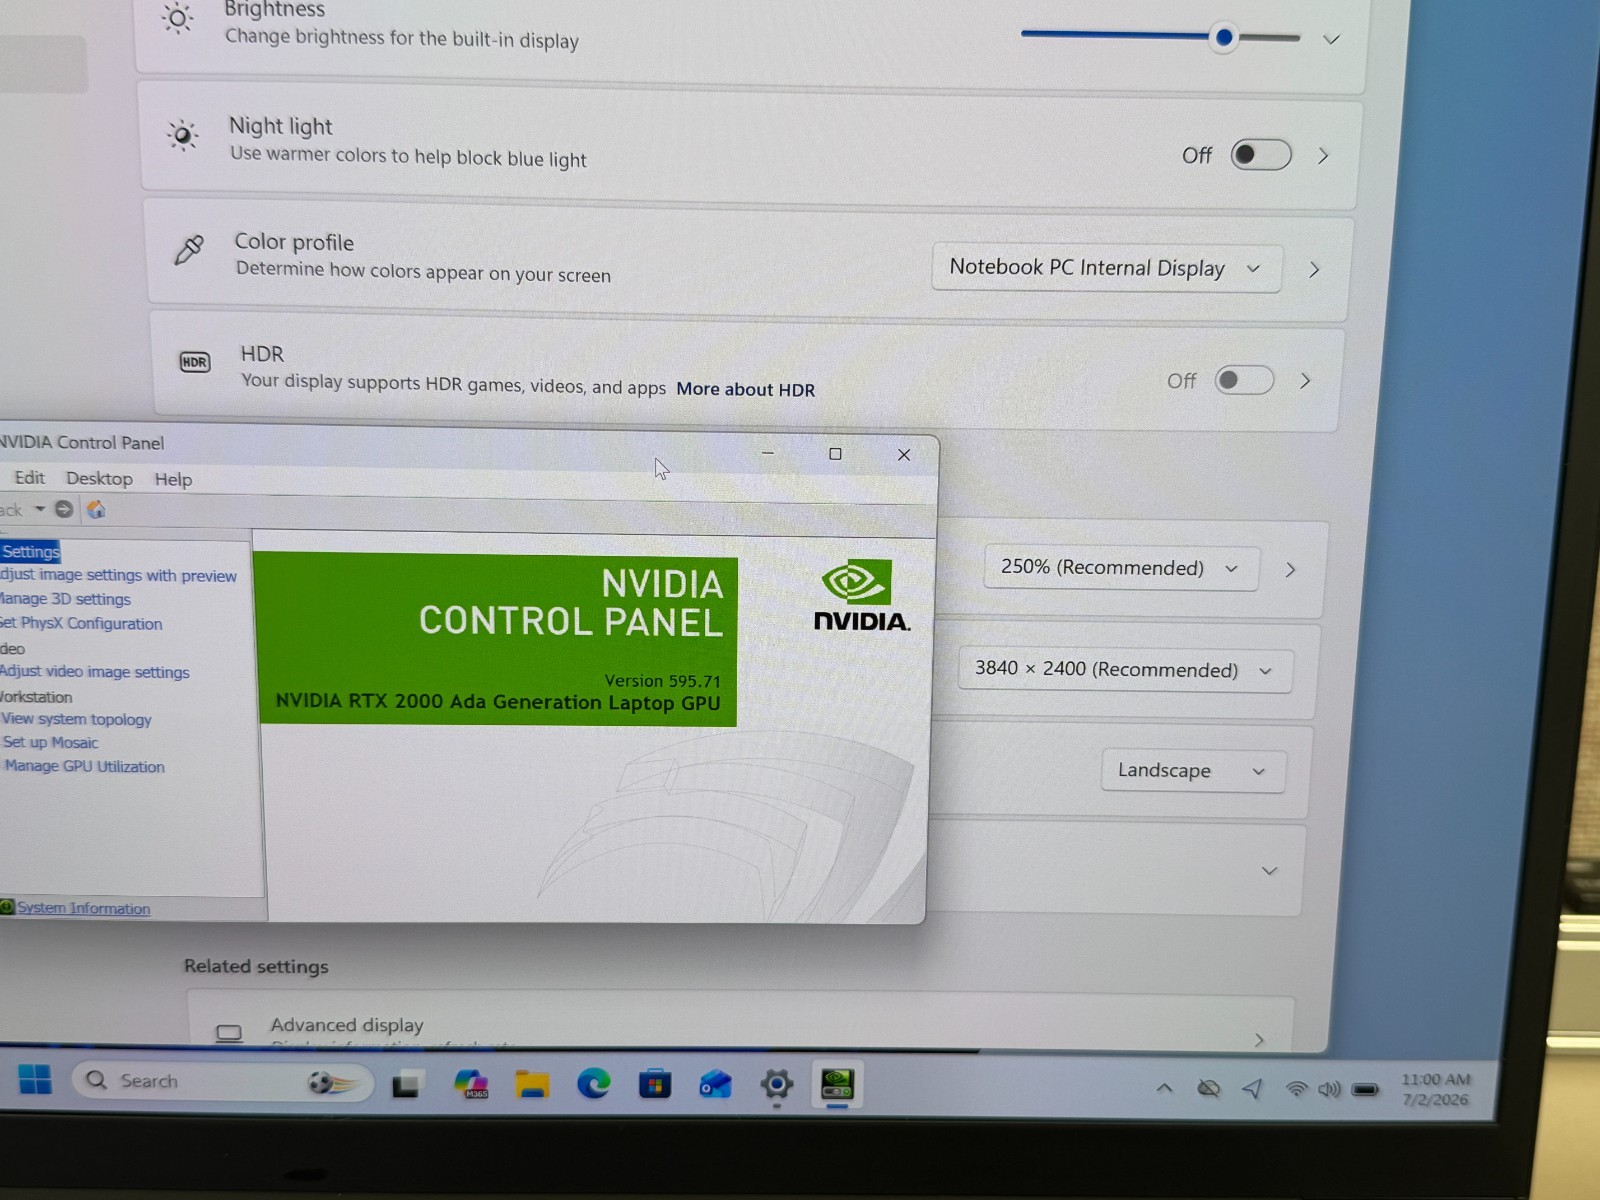Minimize the NVIDIA Control Panel window
This screenshot has height=1200, width=1600.
tap(768, 453)
